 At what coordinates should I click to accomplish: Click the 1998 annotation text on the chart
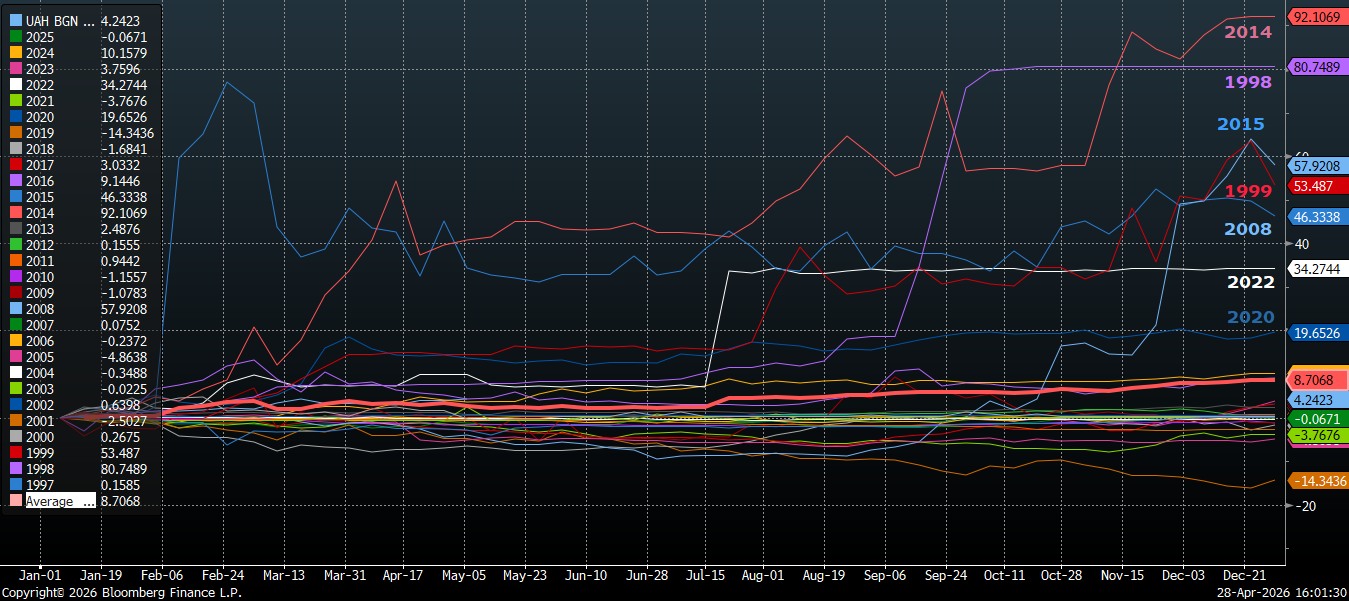tap(1248, 82)
